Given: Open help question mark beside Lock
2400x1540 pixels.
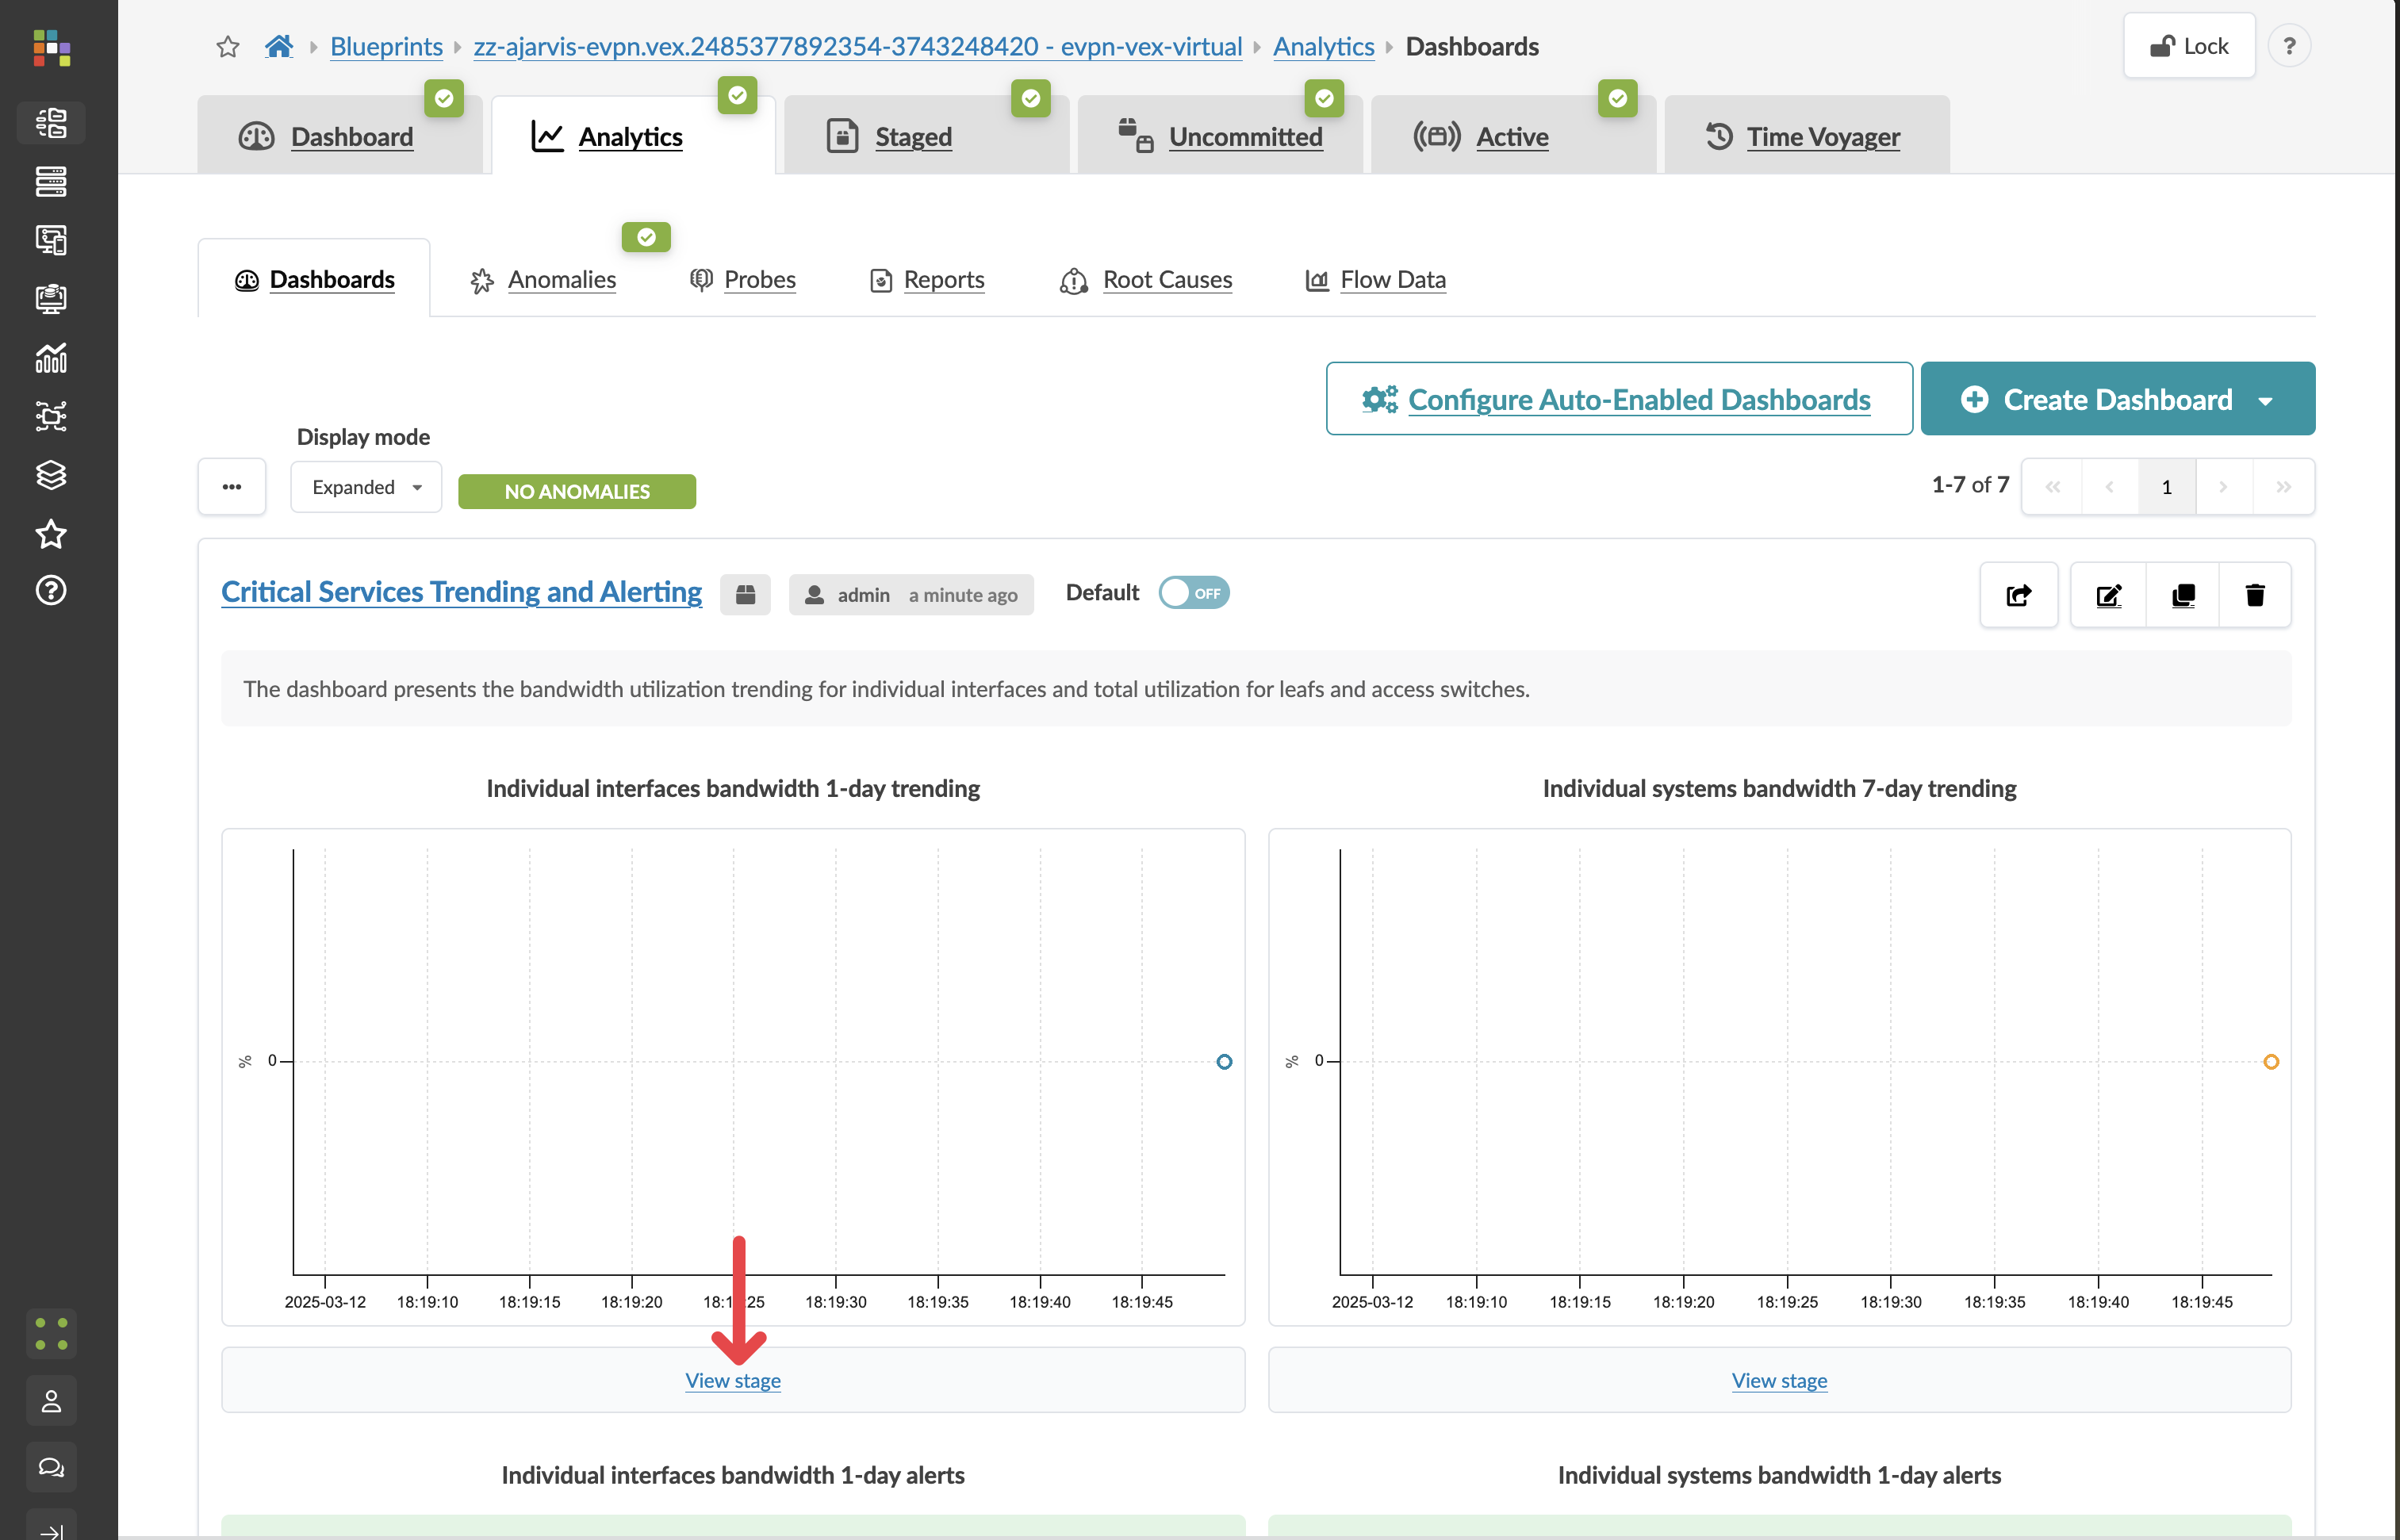Looking at the screenshot, I should click(x=2288, y=46).
